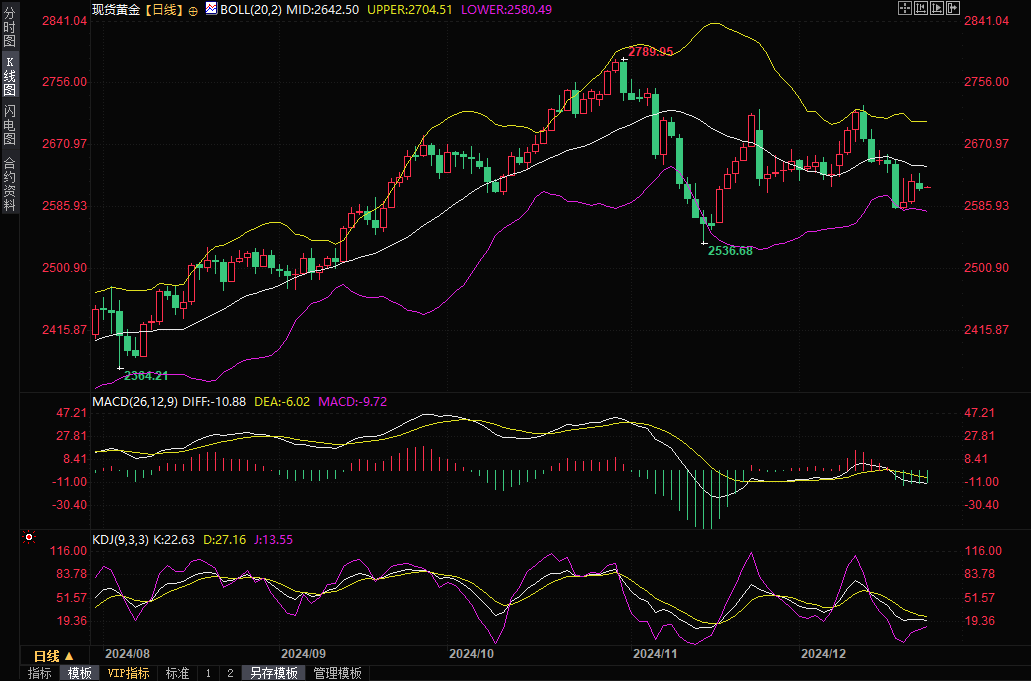Click the crosshair cursor icon at top right
Screen dimensions: 1031x681
(x=904, y=9)
